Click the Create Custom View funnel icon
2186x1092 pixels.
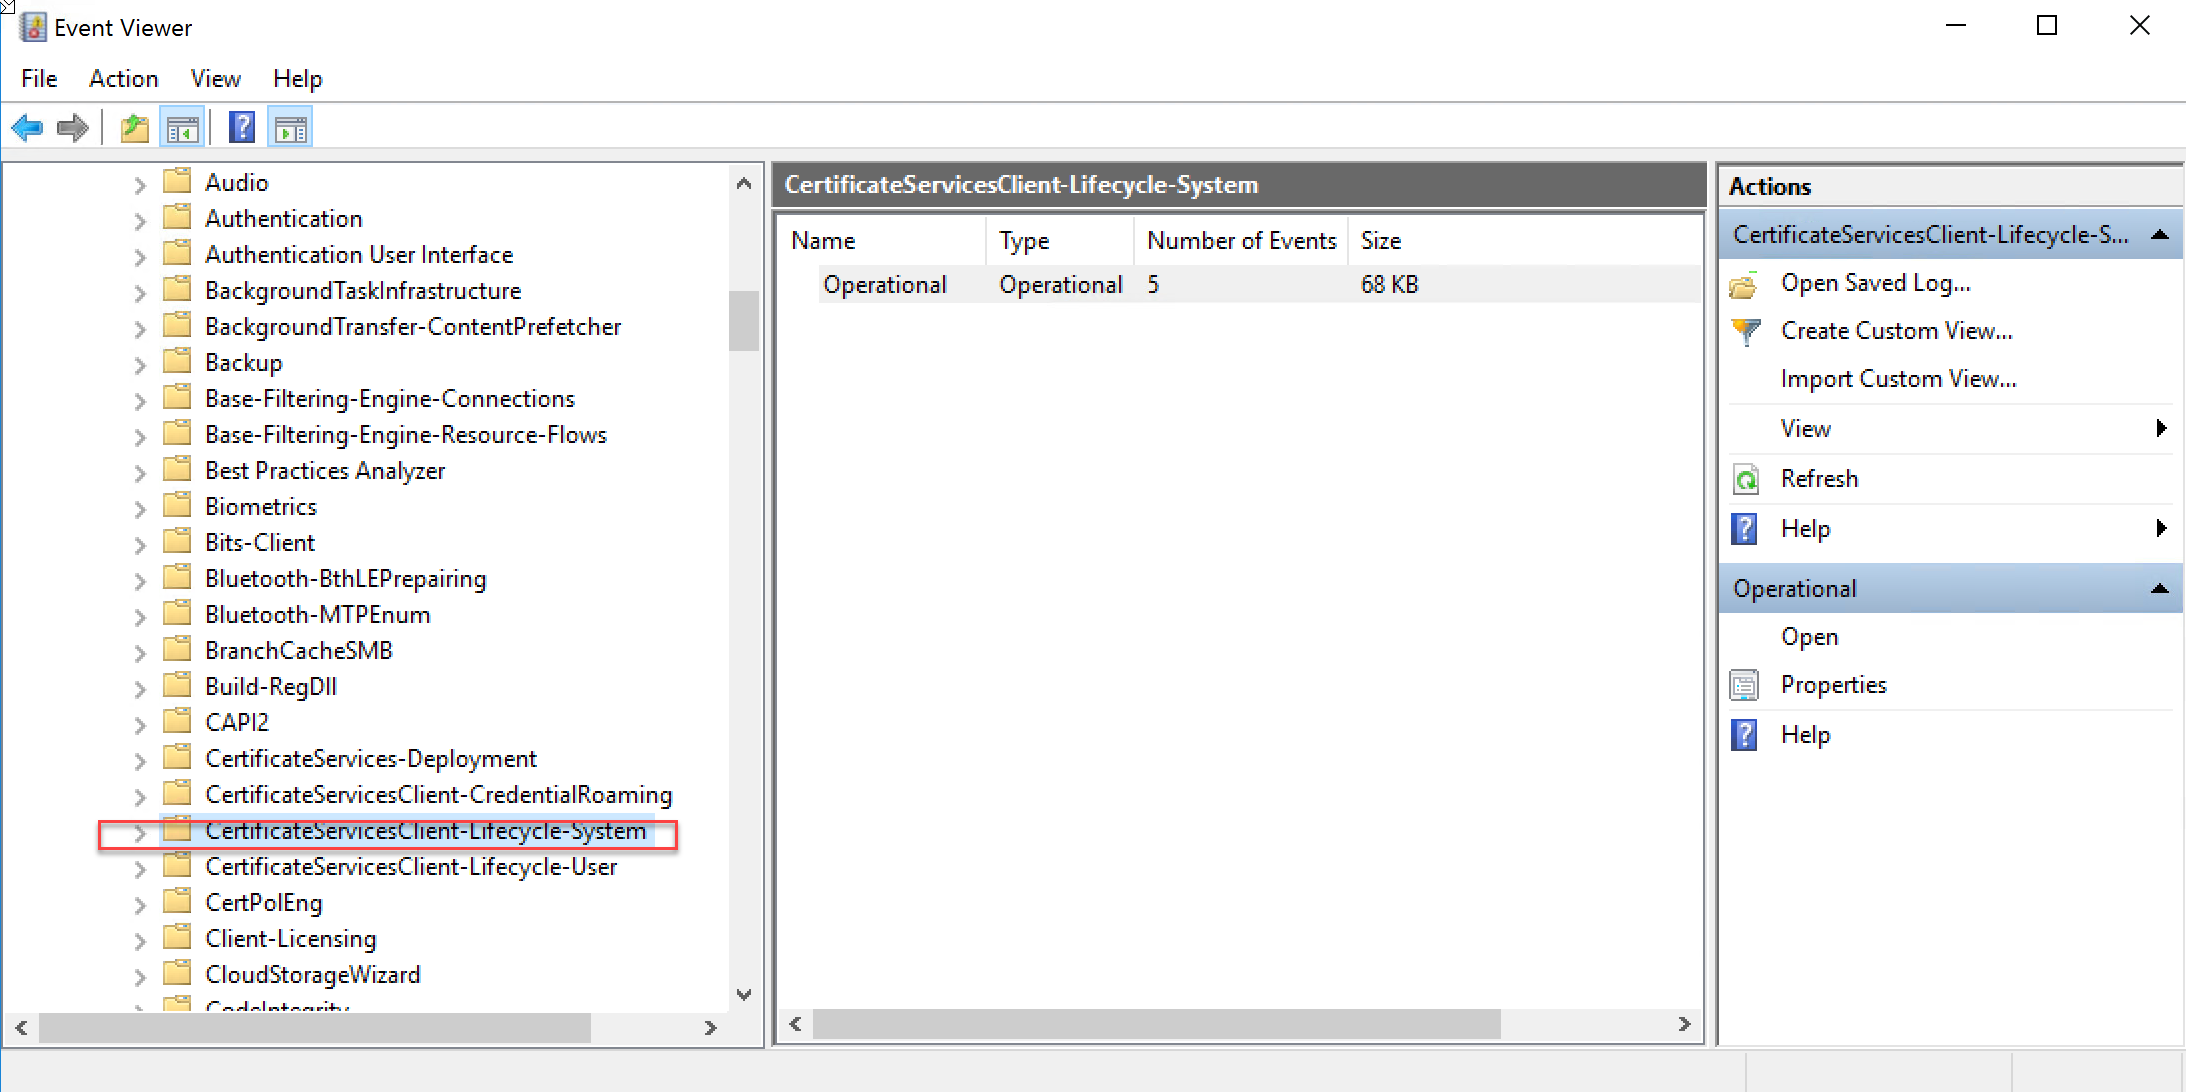pyautogui.click(x=1745, y=331)
